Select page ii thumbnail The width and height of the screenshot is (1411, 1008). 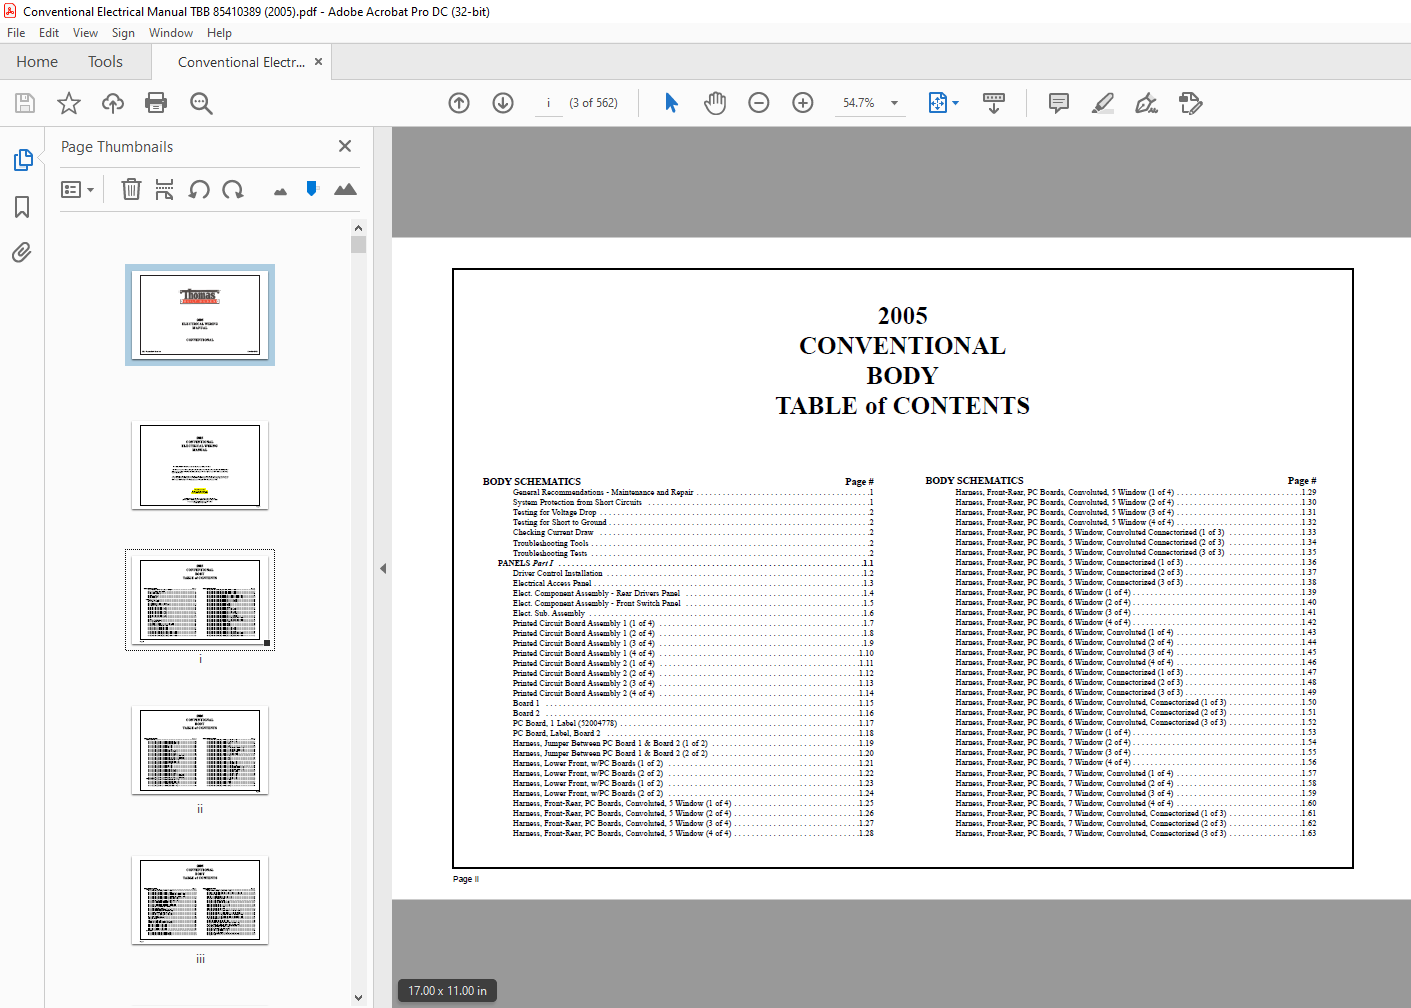[x=200, y=751]
